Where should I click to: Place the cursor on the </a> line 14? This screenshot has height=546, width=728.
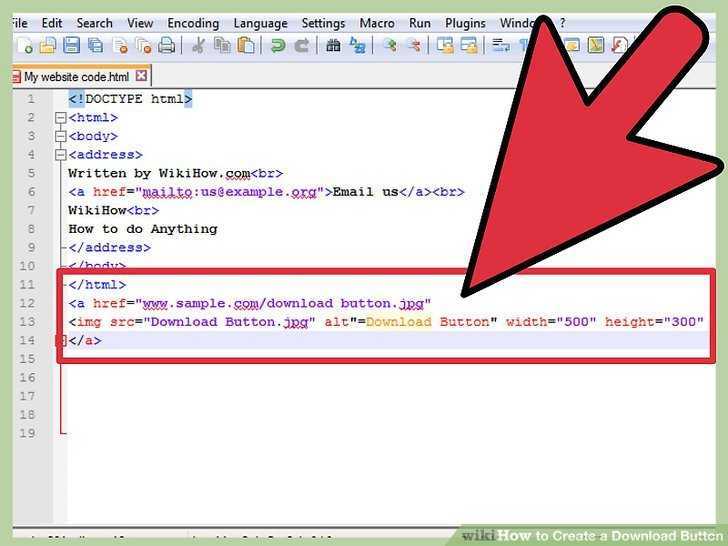tap(385, 340)
